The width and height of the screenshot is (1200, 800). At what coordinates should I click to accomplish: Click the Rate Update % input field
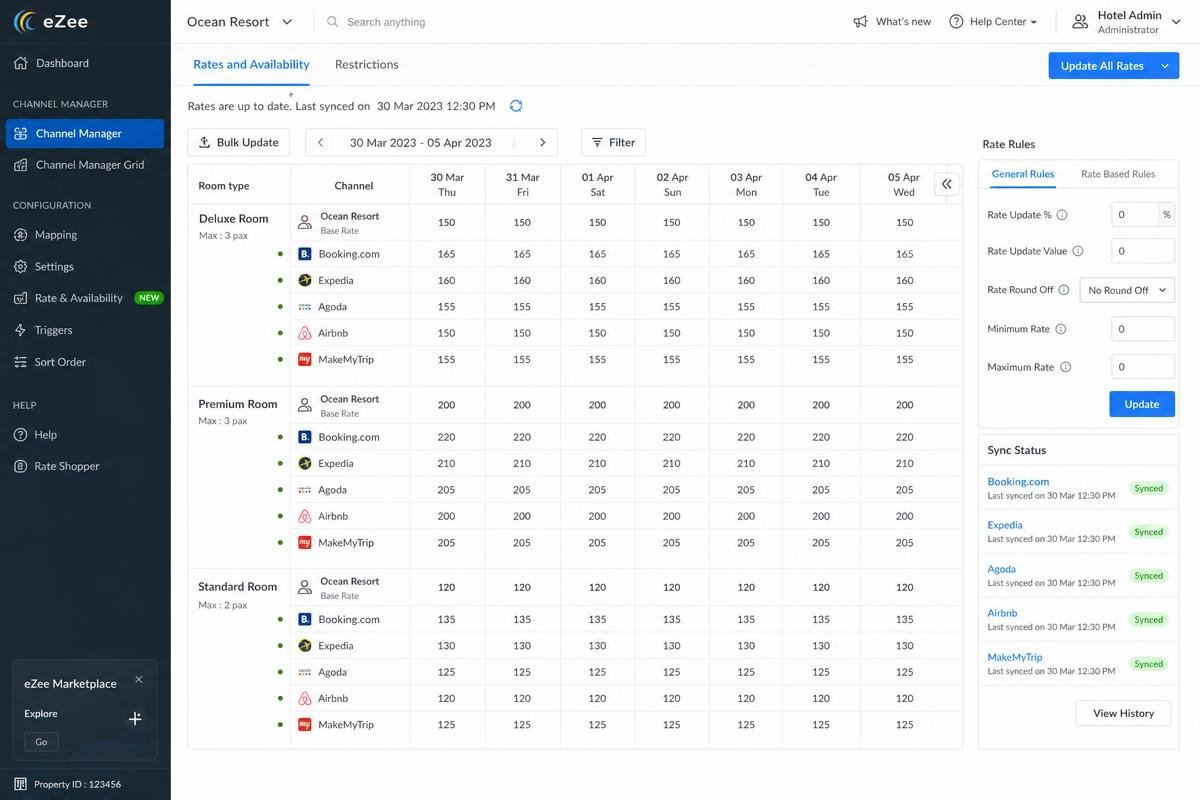pyautogui.click(x=1135, y=215)
